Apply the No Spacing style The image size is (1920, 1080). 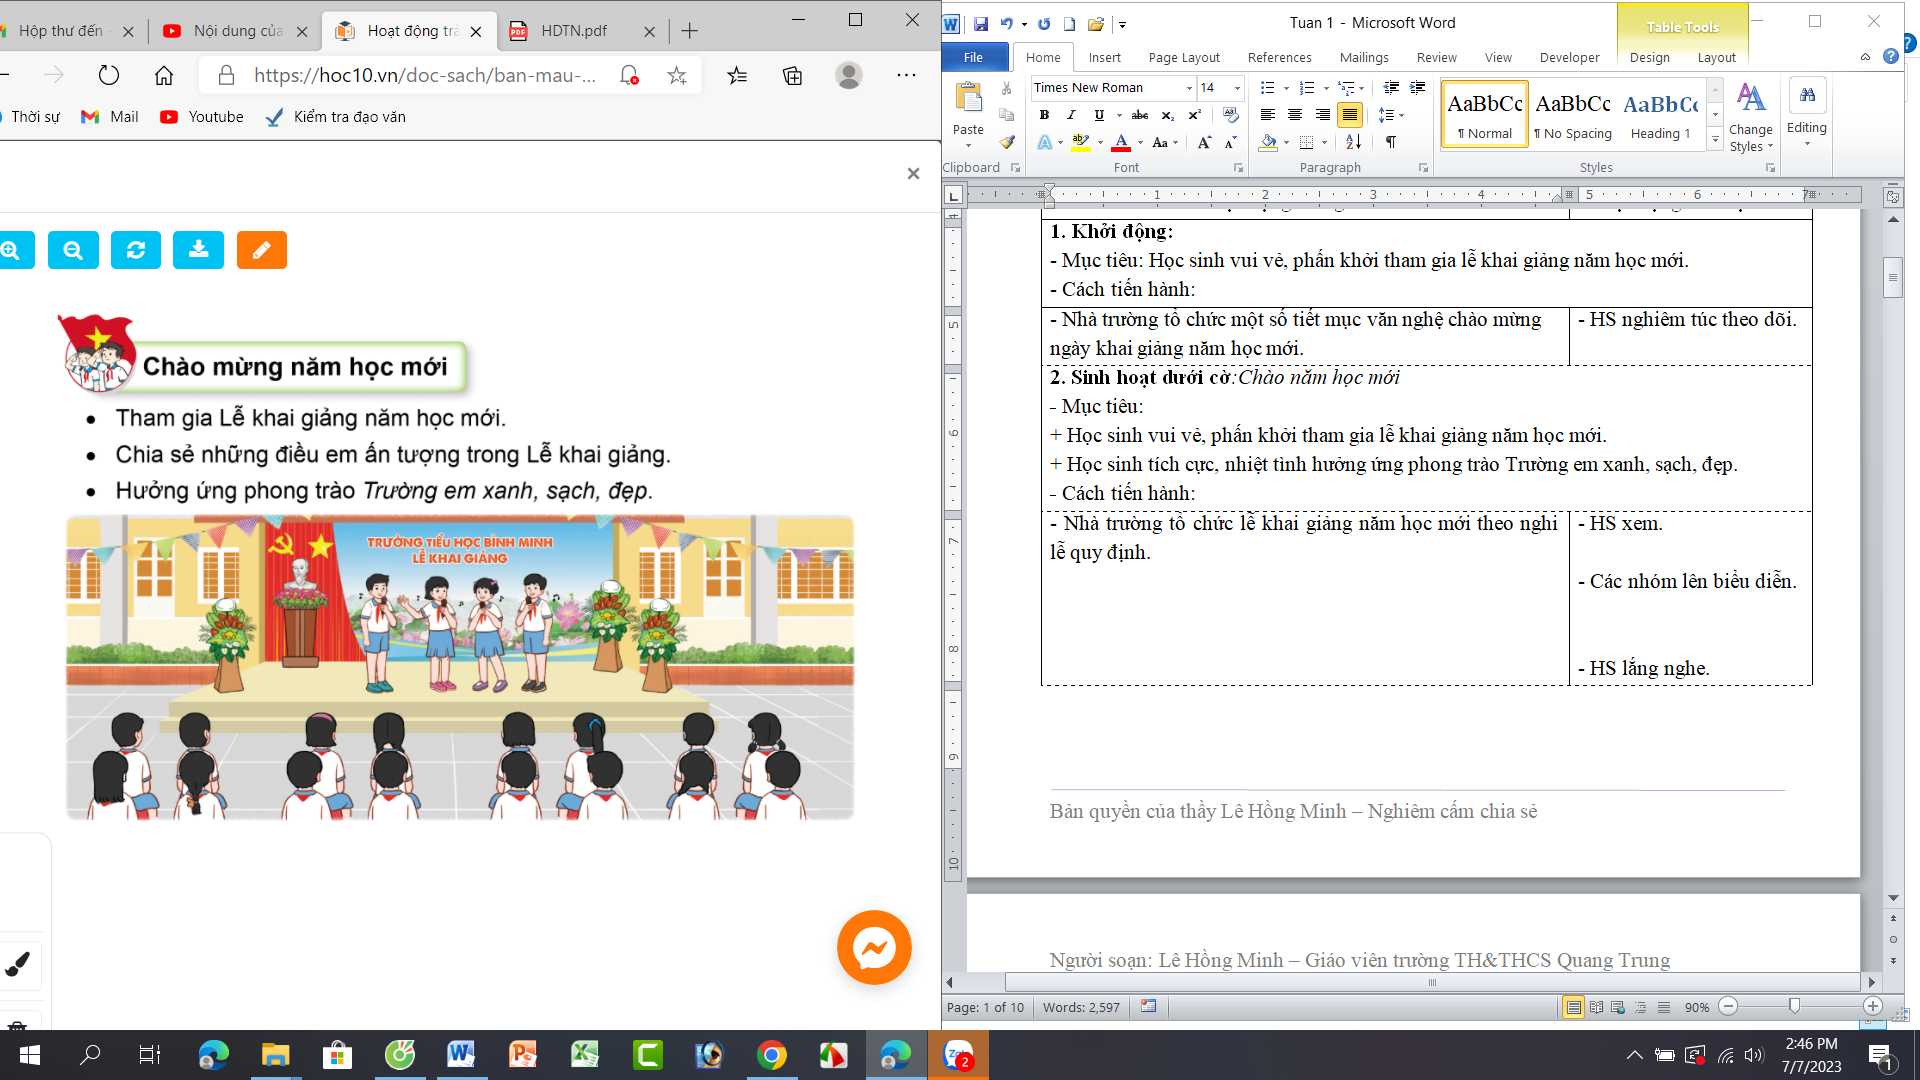point(1573,115)
